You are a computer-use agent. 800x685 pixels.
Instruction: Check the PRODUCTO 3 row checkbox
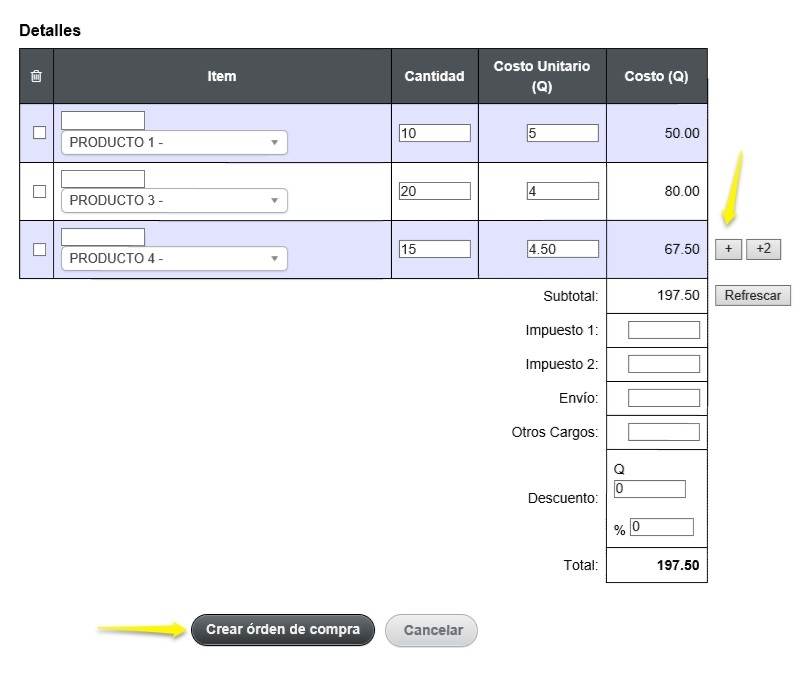pos(39,191)
